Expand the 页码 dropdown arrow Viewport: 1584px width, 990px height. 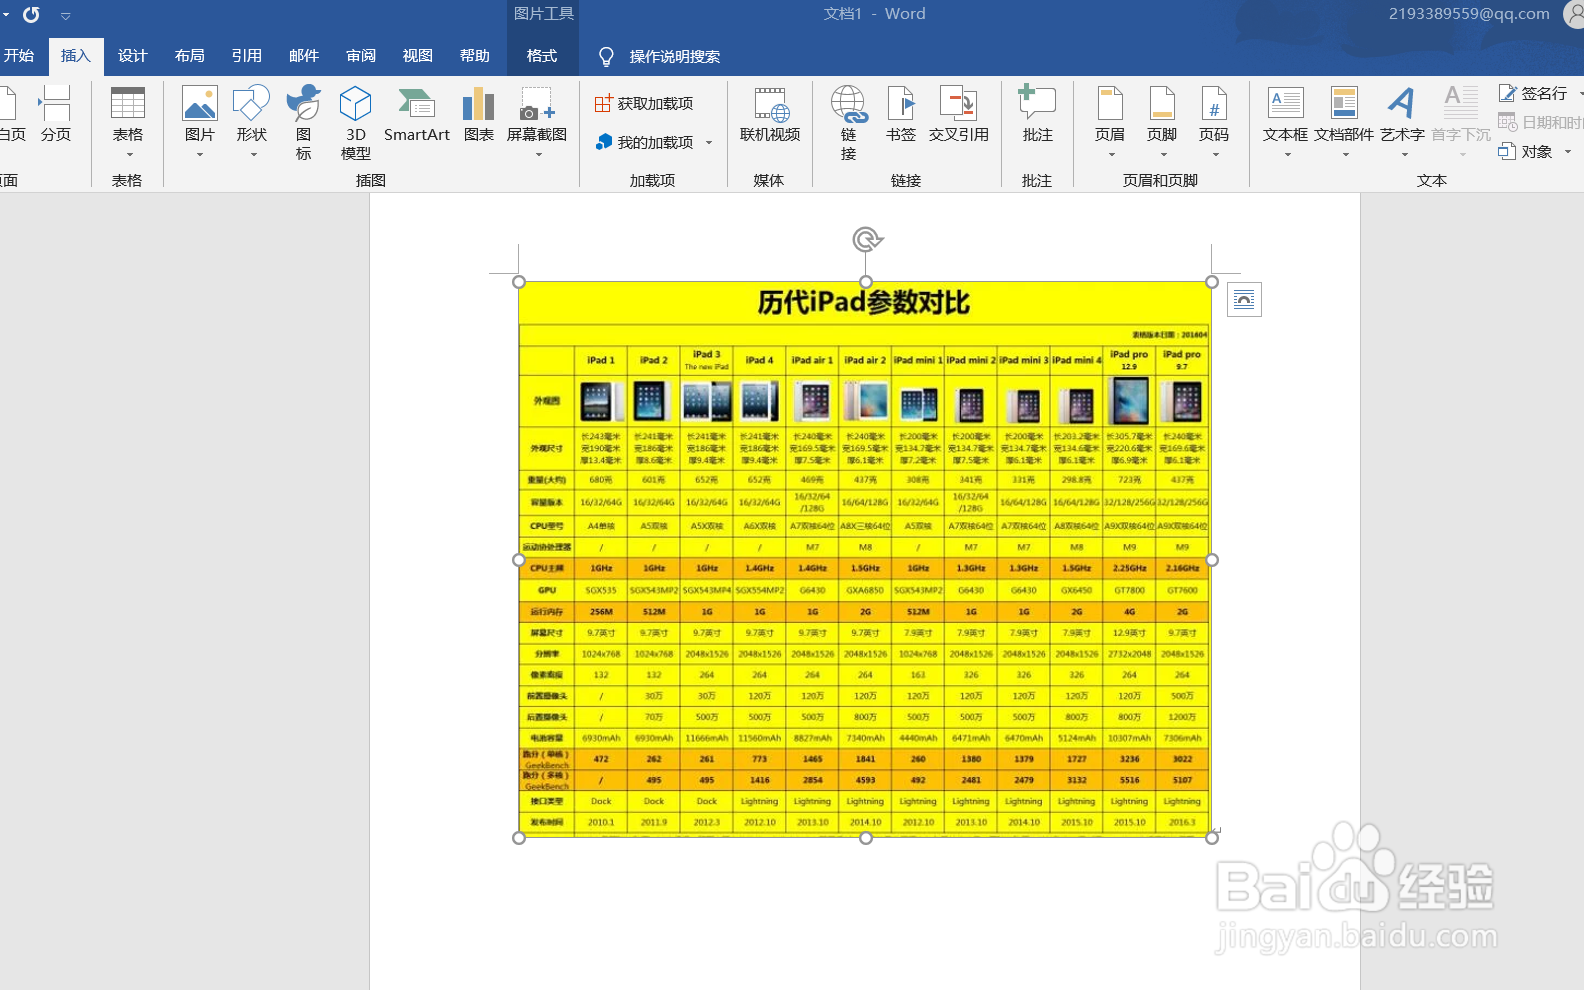point(1214,155)
